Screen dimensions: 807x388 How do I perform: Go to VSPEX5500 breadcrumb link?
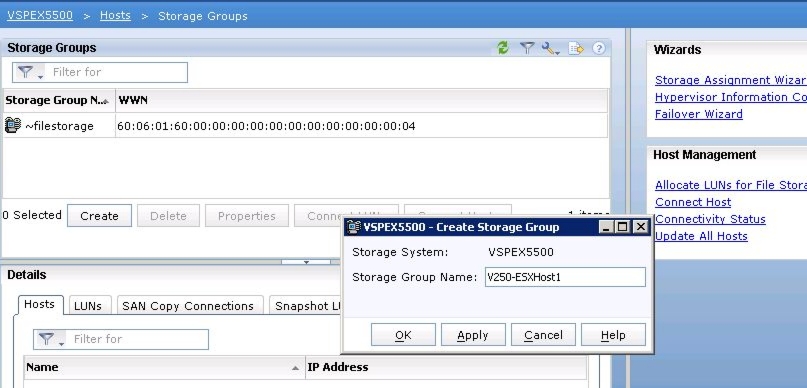40,15
